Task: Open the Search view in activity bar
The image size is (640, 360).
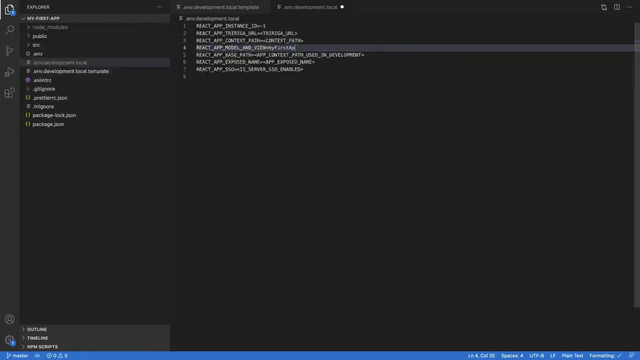Action: 9,30
